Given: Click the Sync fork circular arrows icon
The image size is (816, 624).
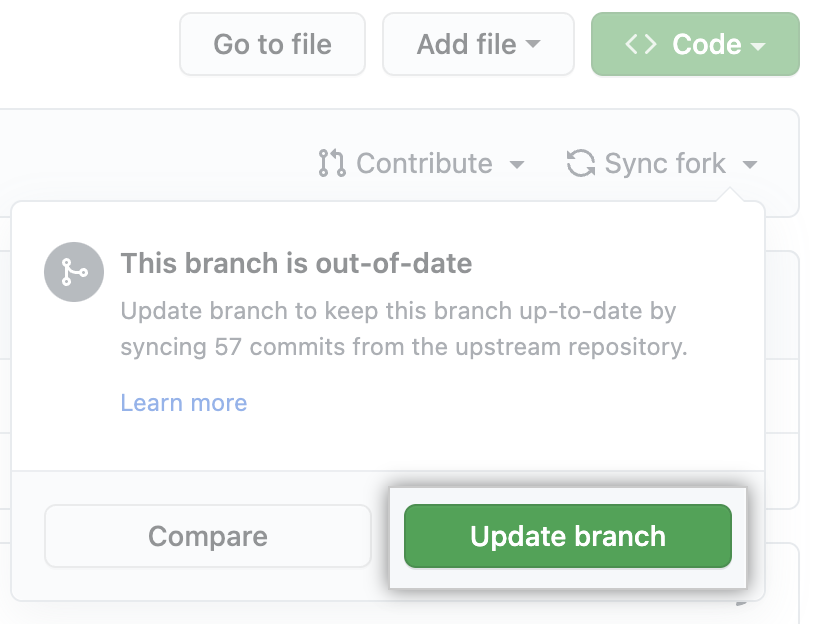Looking at the screenshot, I should point(581,163).
